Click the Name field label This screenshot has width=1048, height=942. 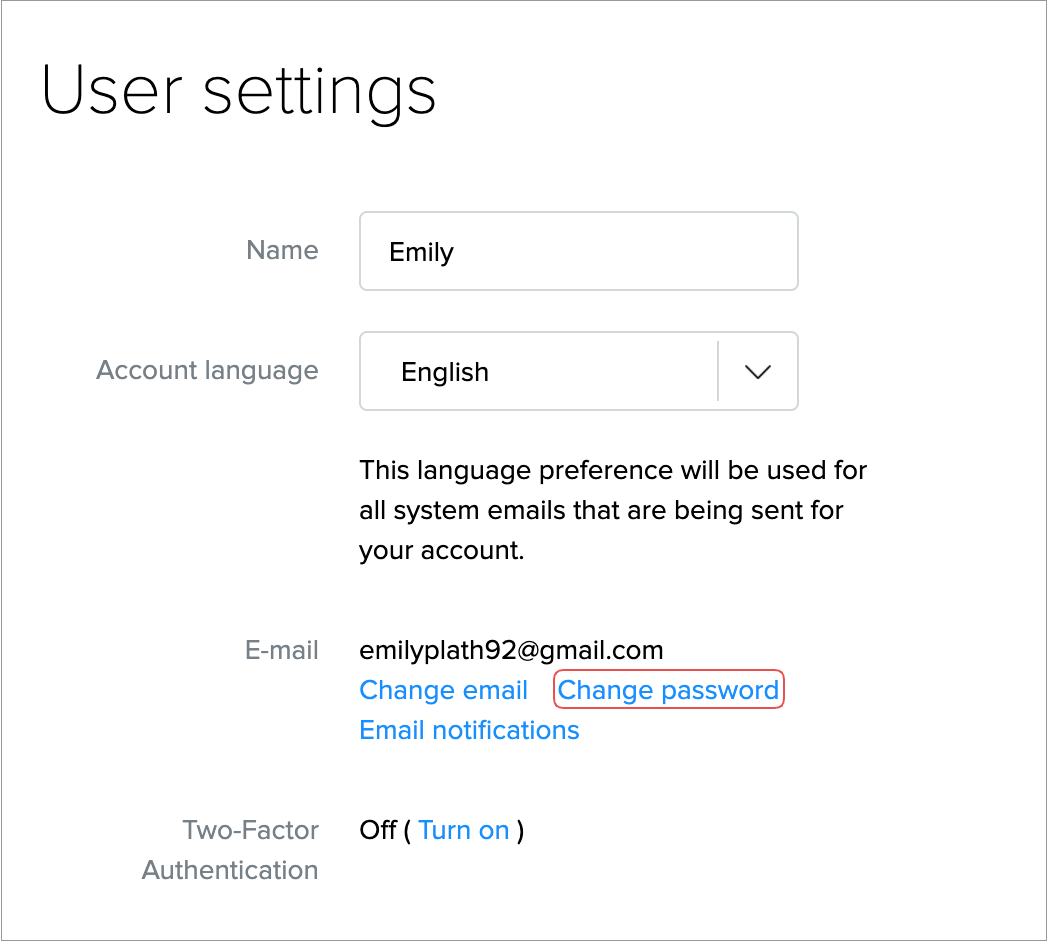click(282, 250)
